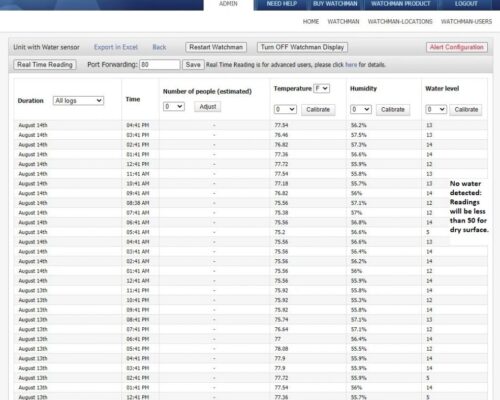This screenshot has height=400, width=500.
Task: Expand the Number of people adjustment dropdown
Action: tap(174, 107)
